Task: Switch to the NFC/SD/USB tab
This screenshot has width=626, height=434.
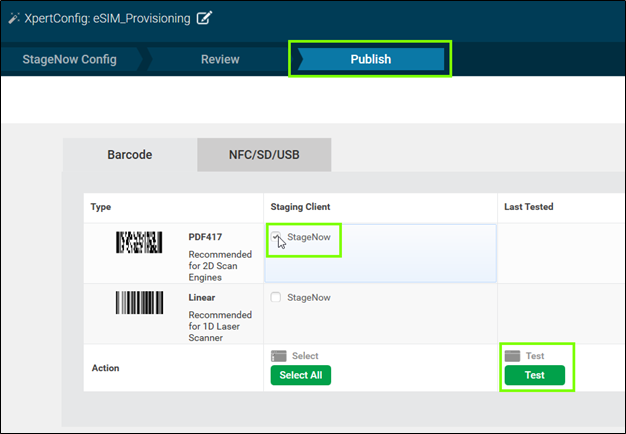Action: (264, 155)
